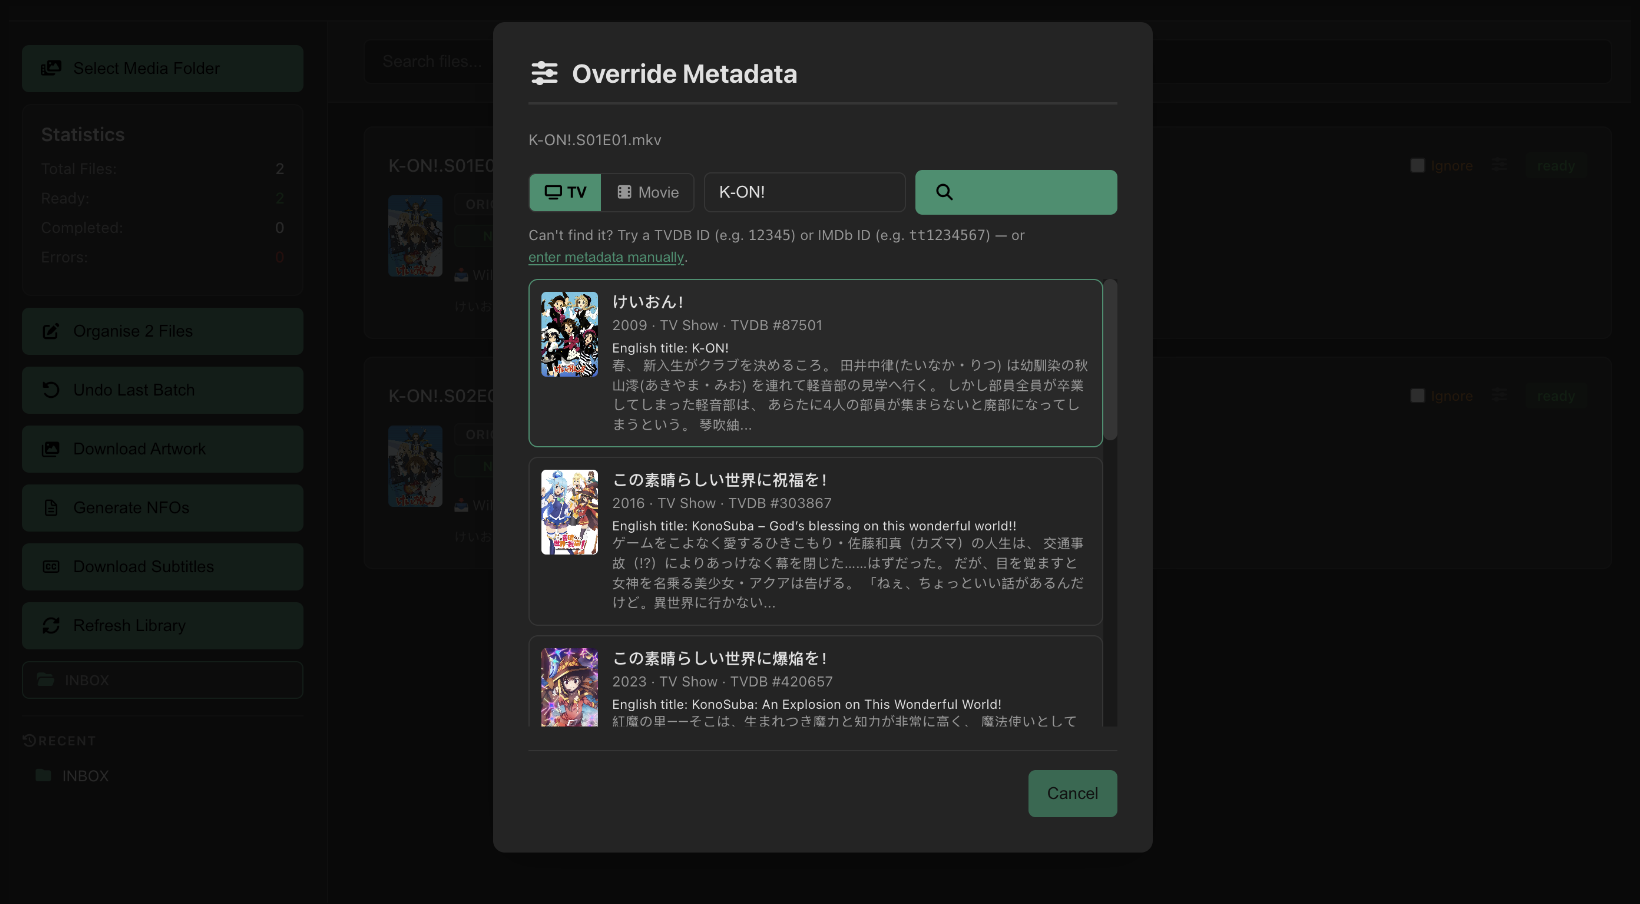
Task: Cancel the Override Metadata dialog
Action: [x=1072, y=793]
